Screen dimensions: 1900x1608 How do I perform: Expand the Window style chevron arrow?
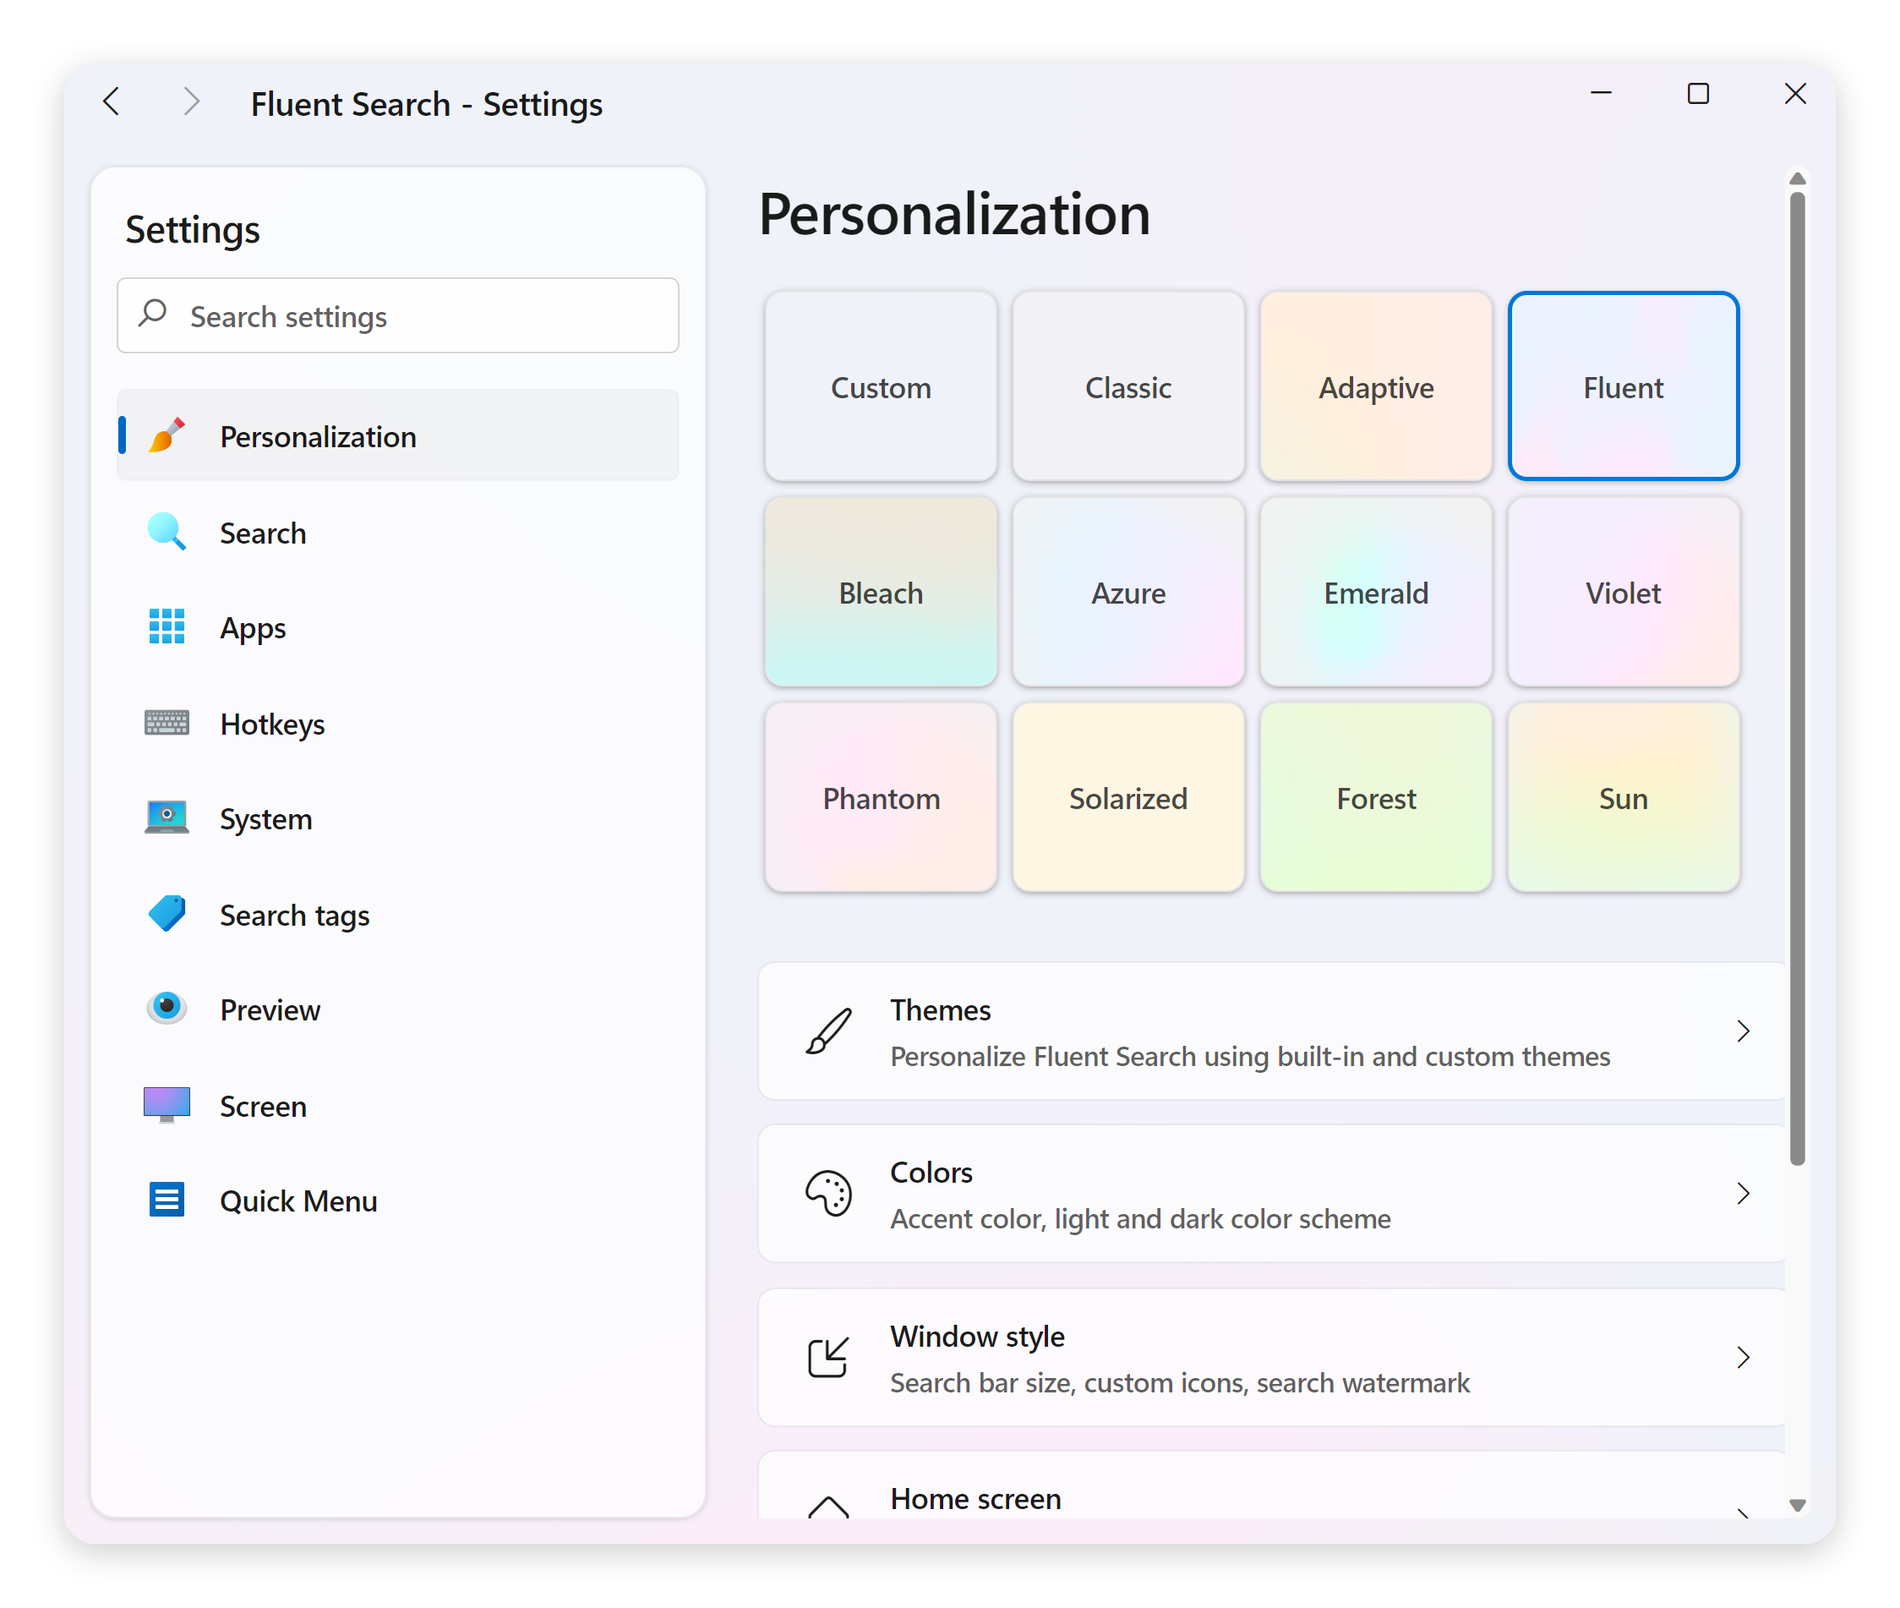[x=1743, y=1357]
